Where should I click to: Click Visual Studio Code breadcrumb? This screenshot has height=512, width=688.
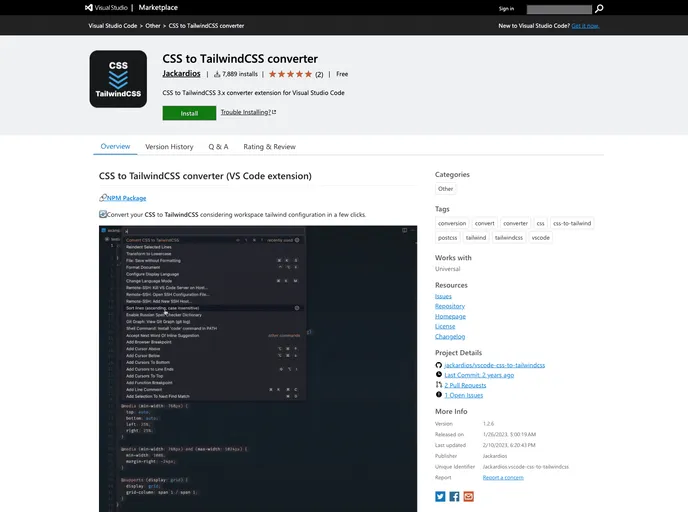point(113,26)
